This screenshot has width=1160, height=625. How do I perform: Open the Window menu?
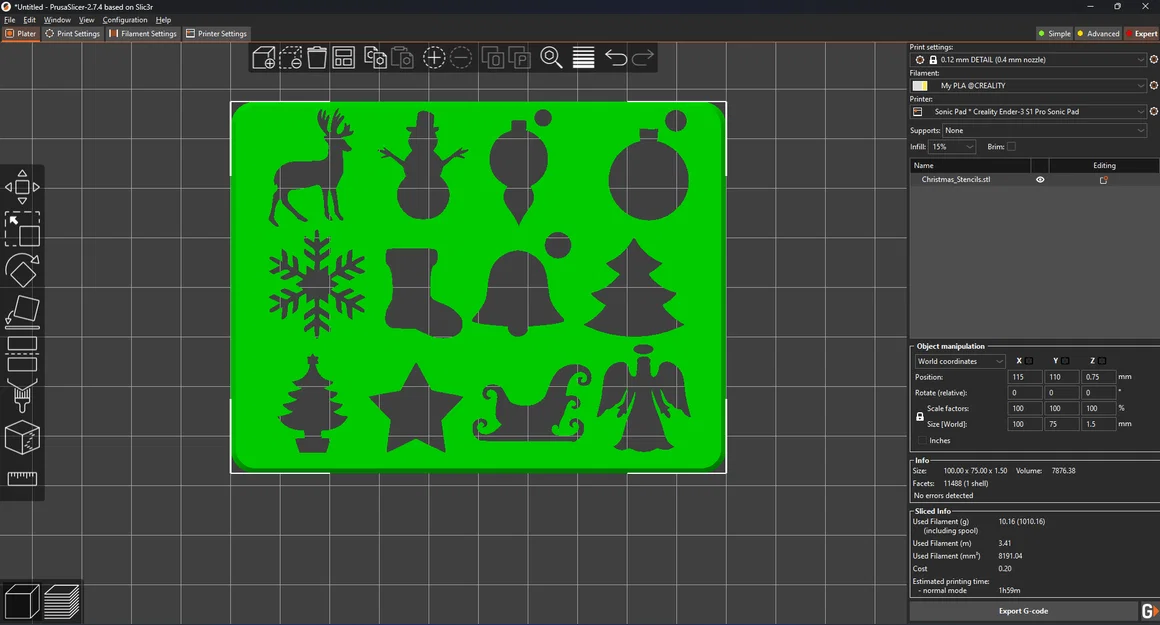(57, 20)
